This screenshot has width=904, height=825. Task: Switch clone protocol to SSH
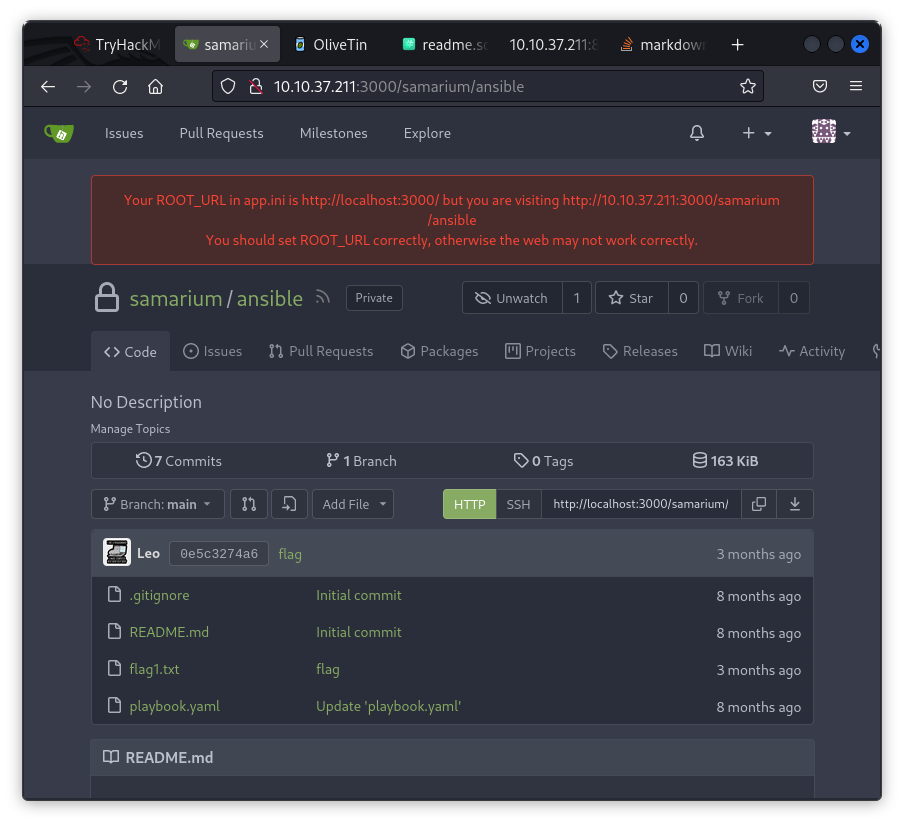[518, 504]
